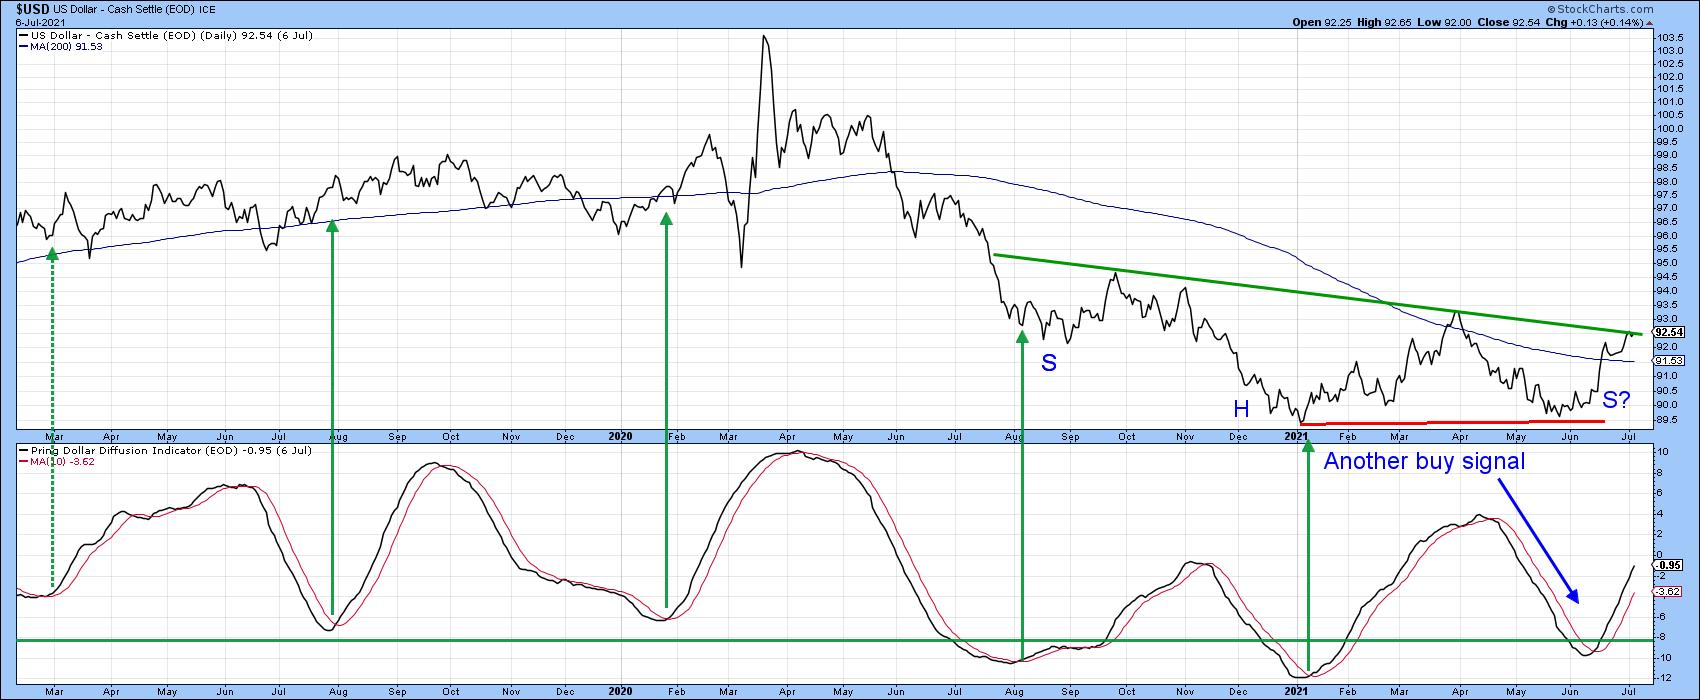The width and height of the screenshot is (1700, 700).
Task: Click the March 2020 price spike peak
Action: pyautogui.click(x=764, y=37)
